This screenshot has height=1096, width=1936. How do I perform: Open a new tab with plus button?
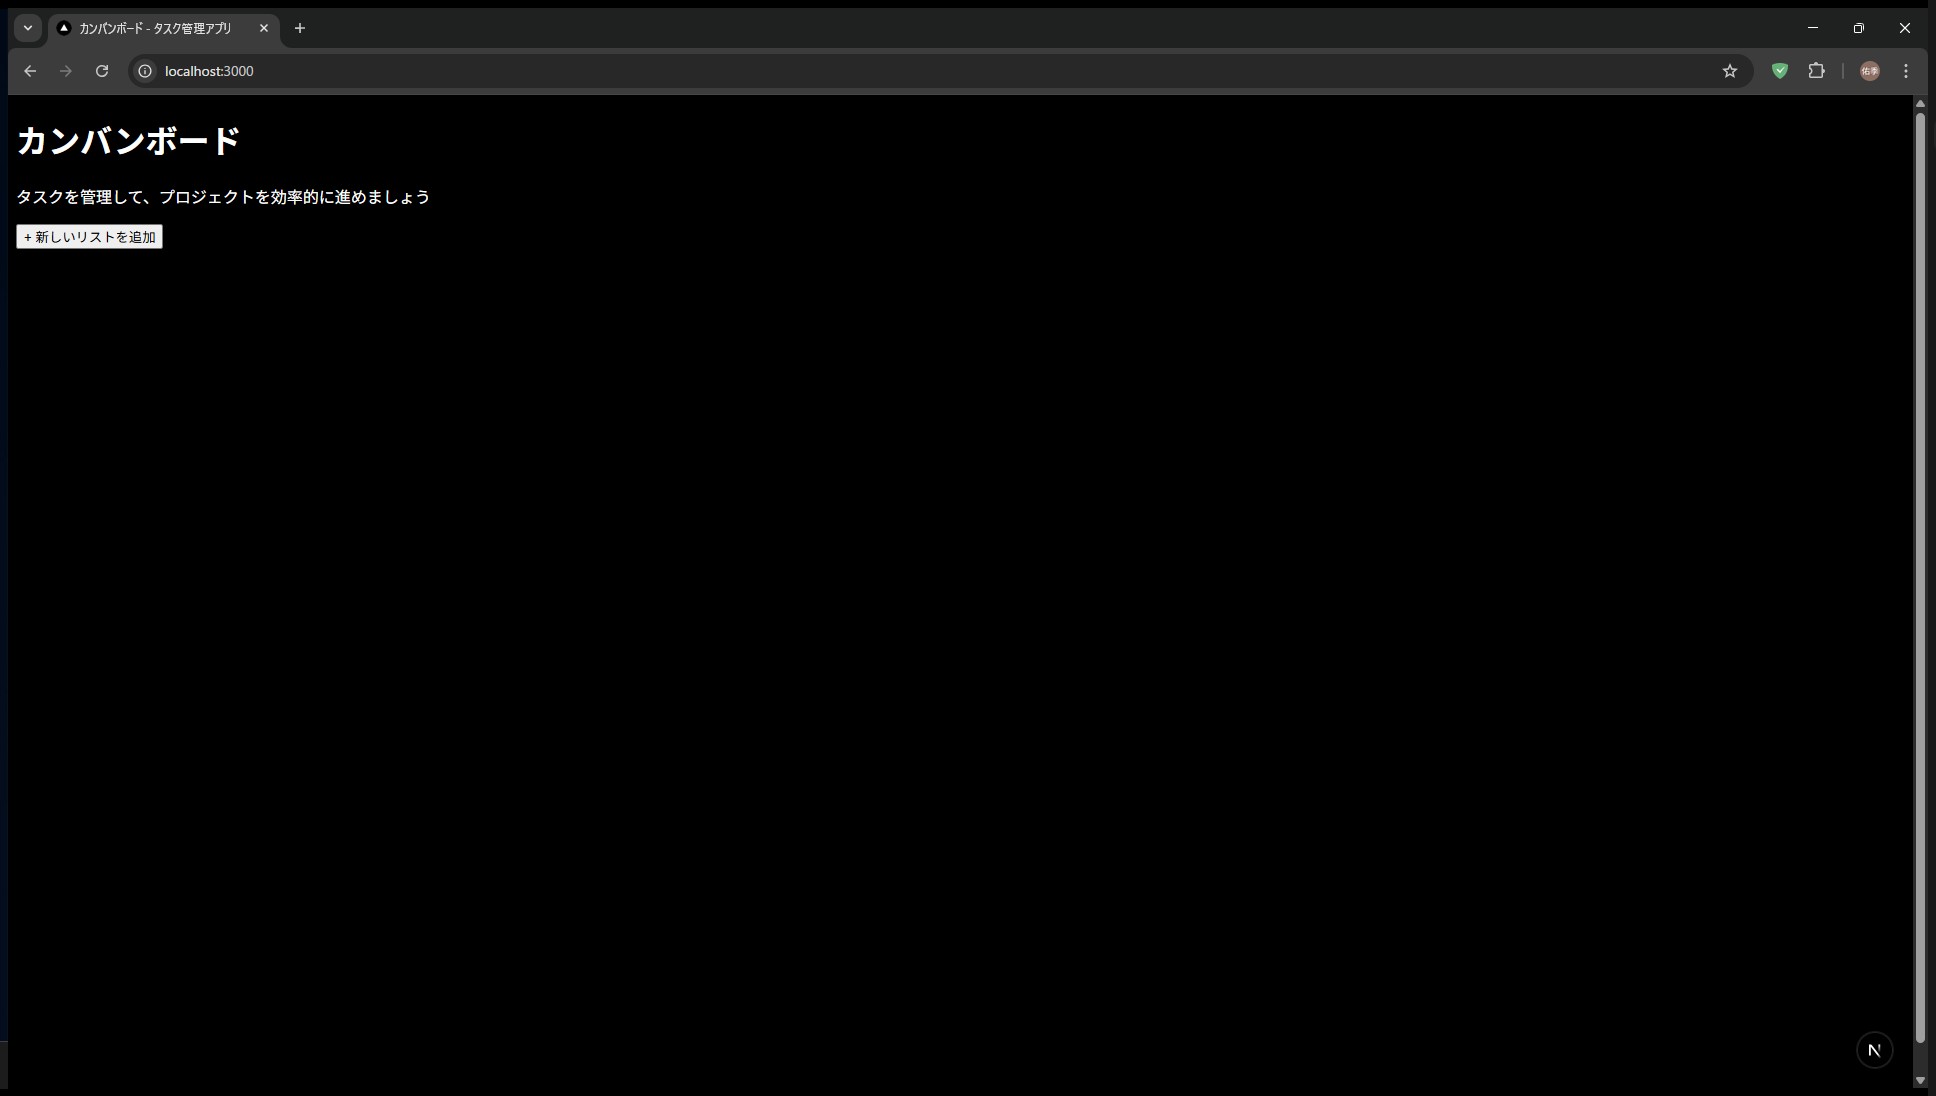point(300,28)
